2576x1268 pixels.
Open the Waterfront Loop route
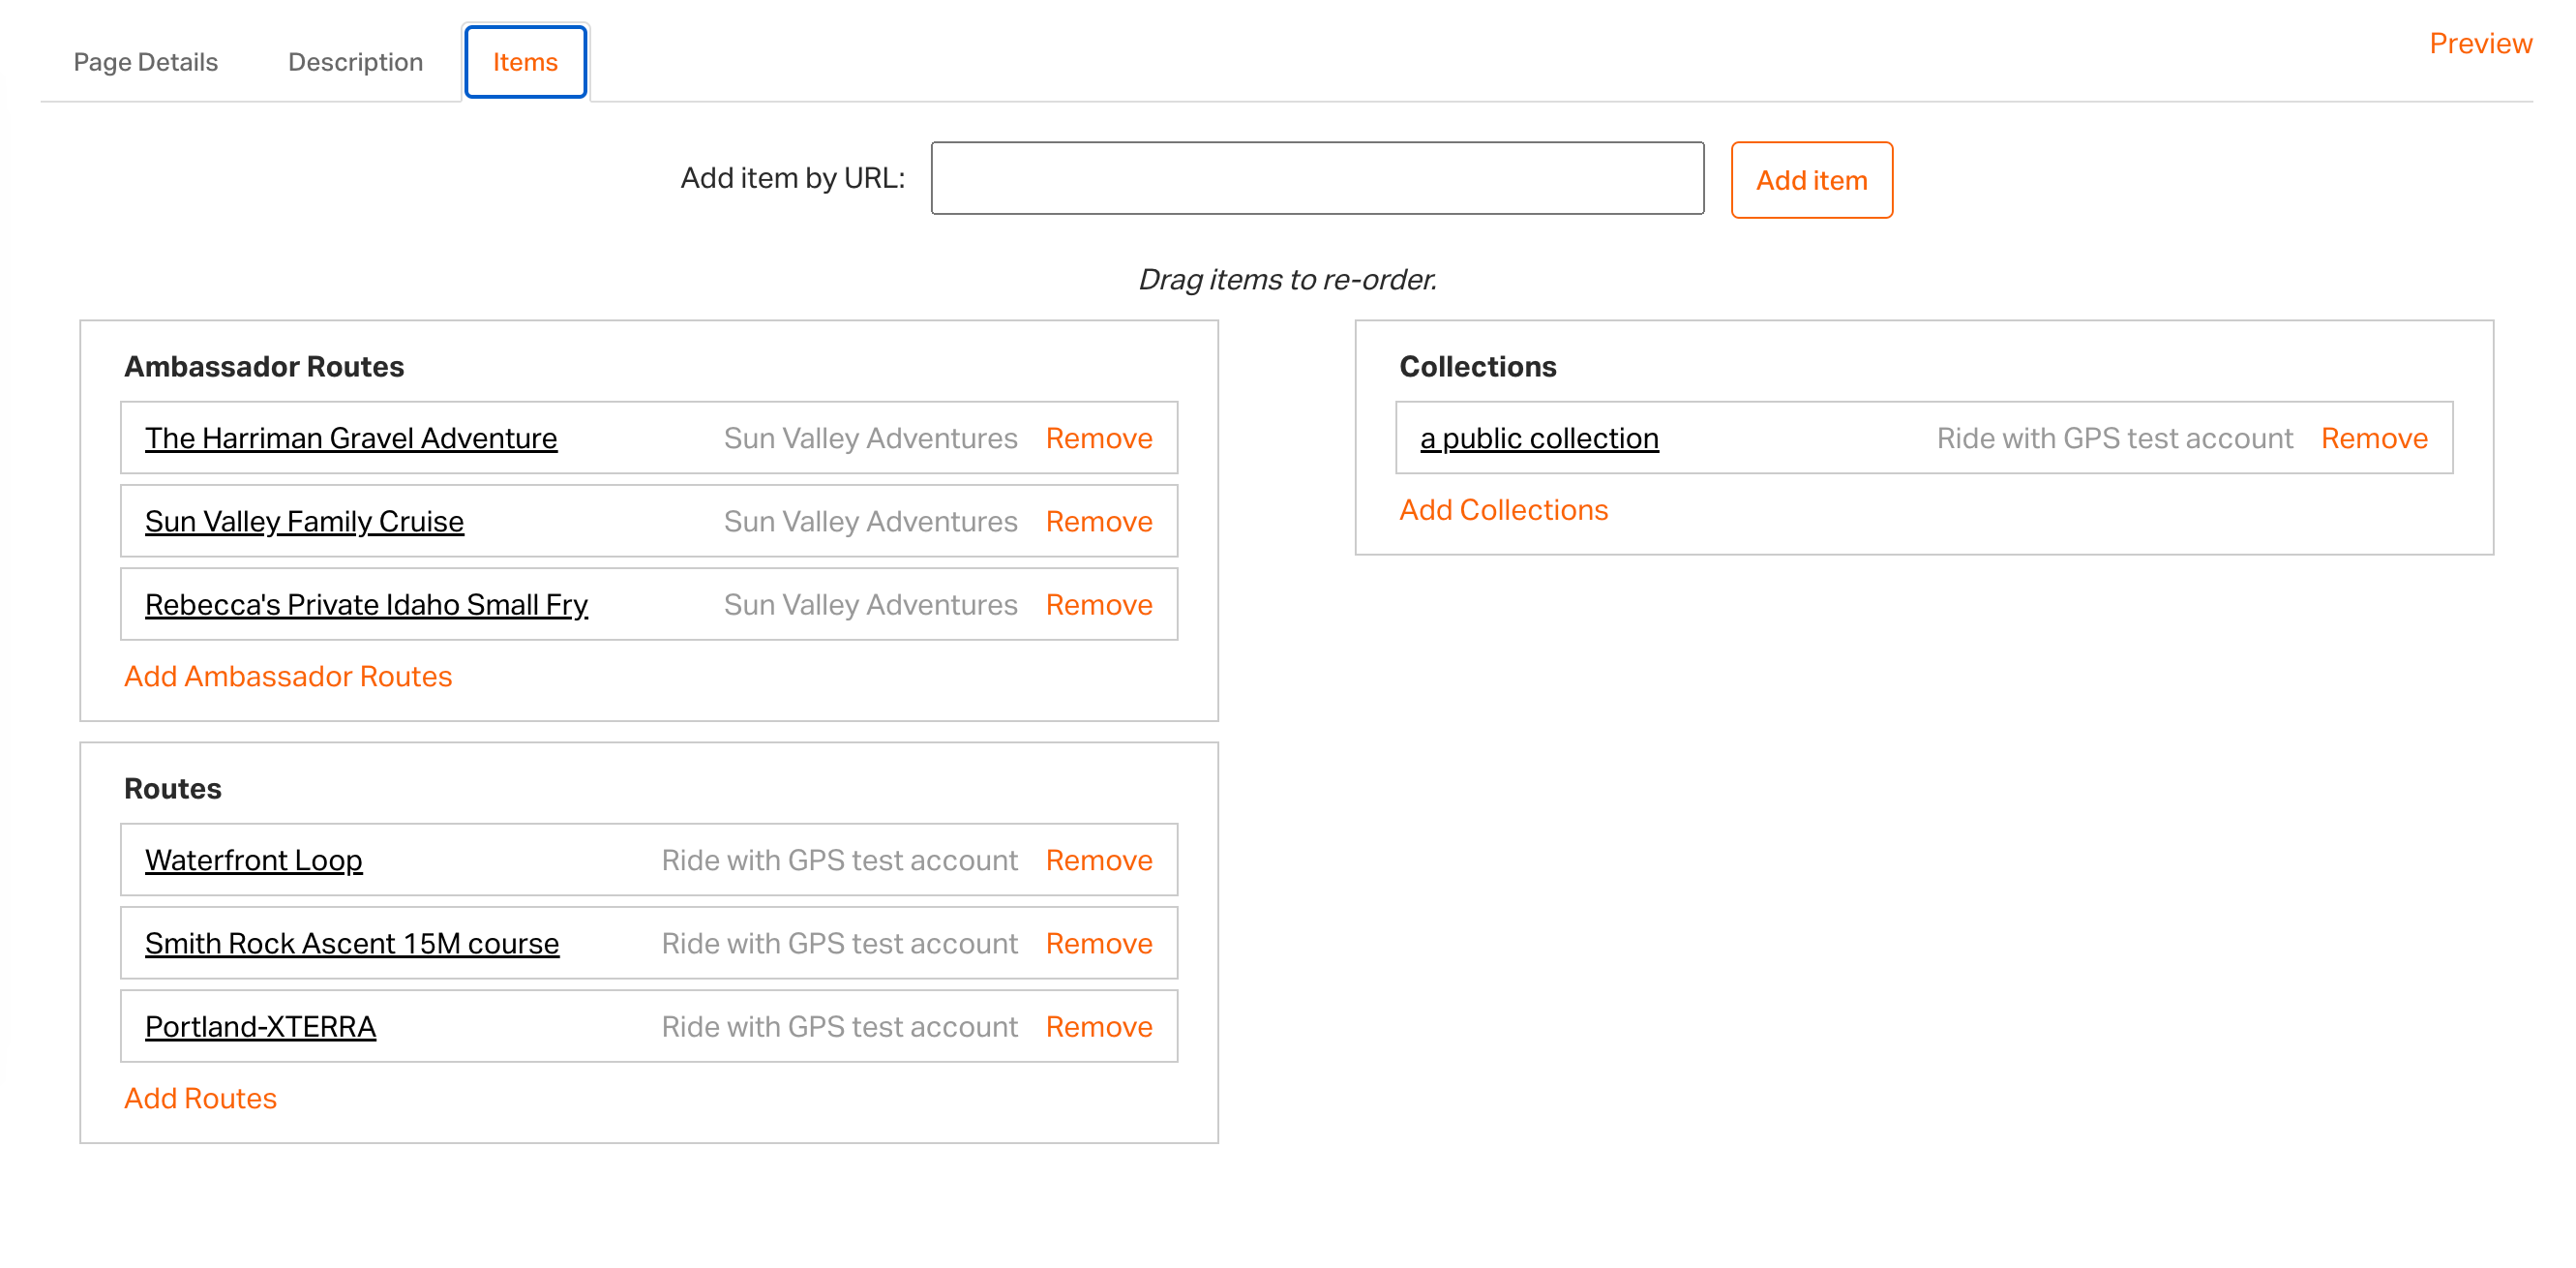(x=253, y=860)
